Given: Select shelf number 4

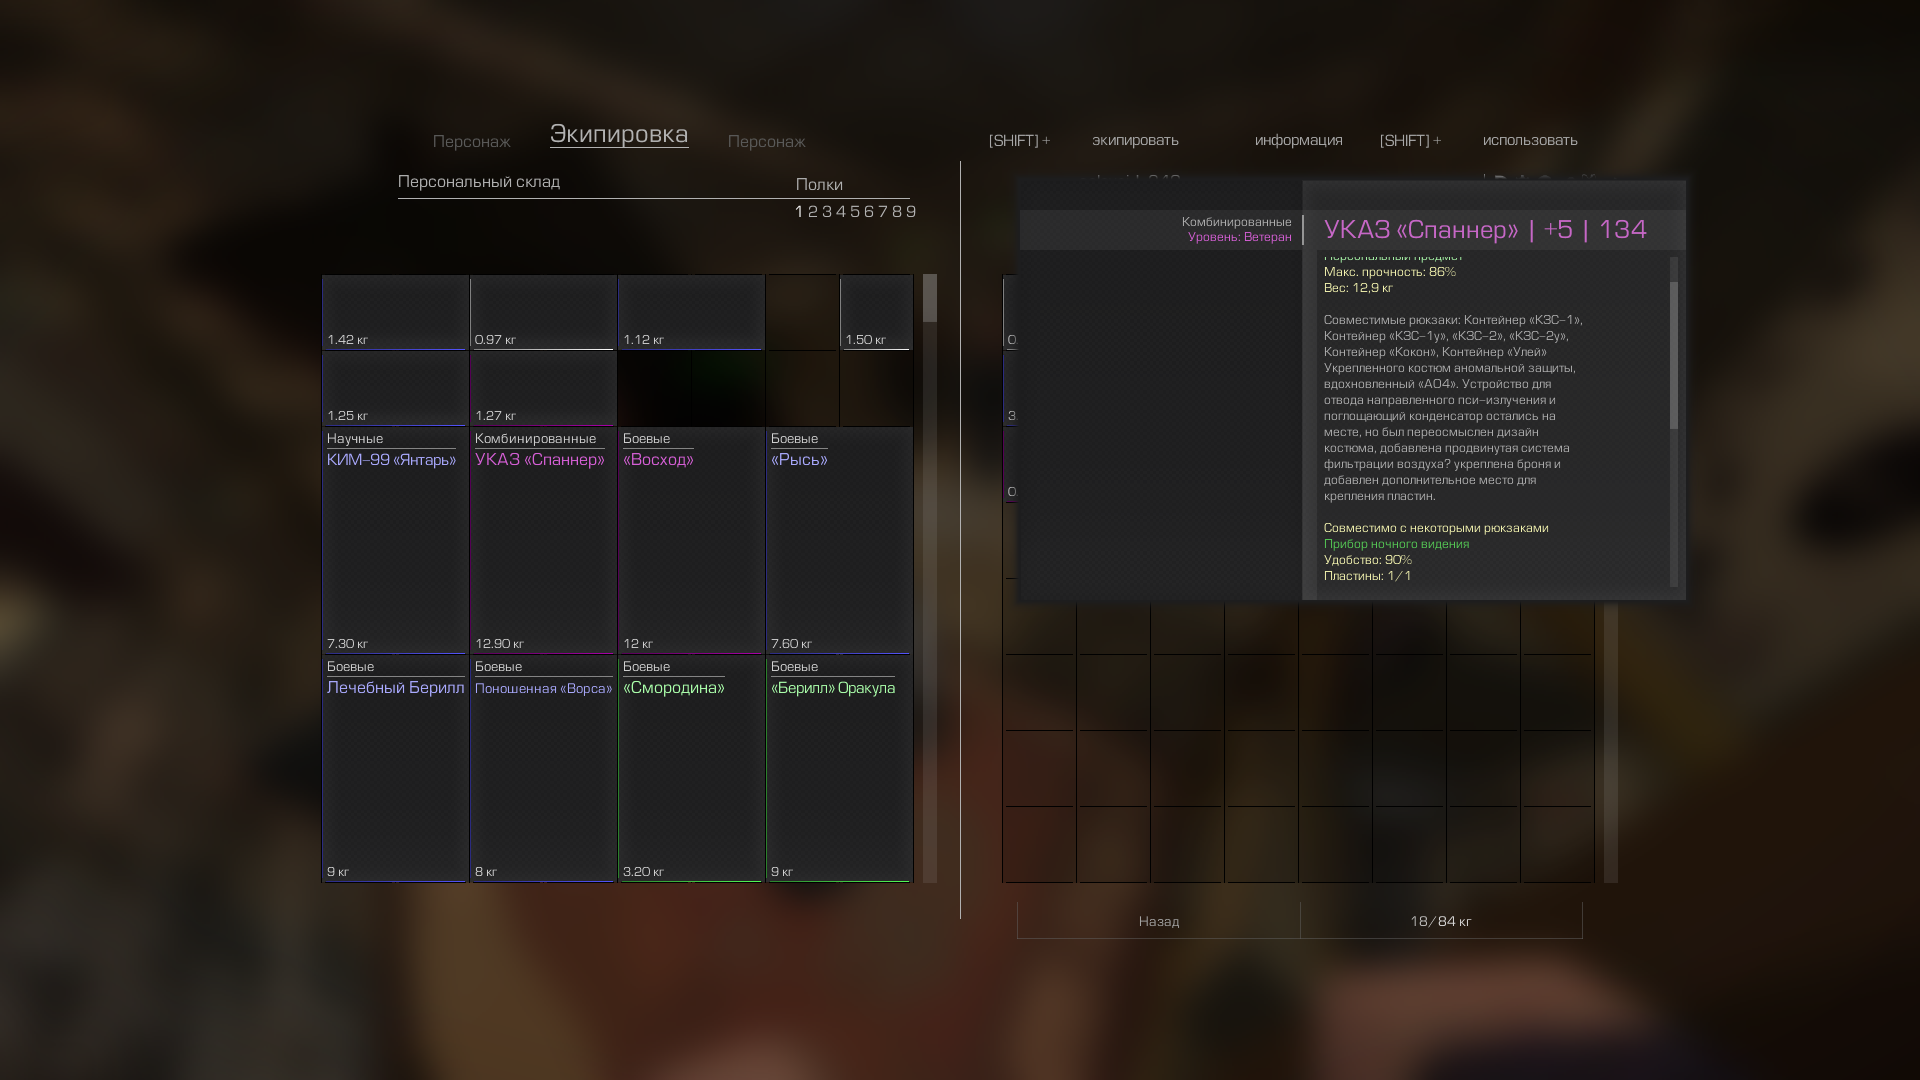Looking at the screenshot, I should 841,212.
